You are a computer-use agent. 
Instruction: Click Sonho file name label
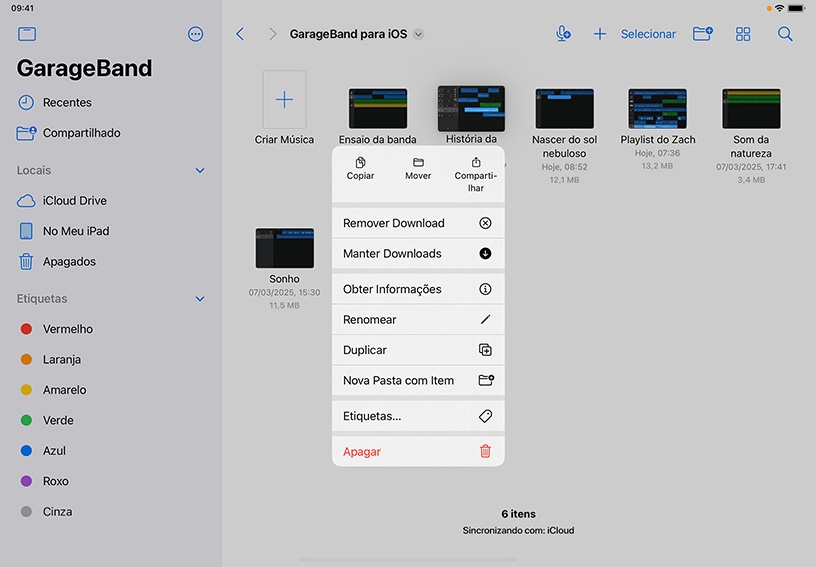284,279
